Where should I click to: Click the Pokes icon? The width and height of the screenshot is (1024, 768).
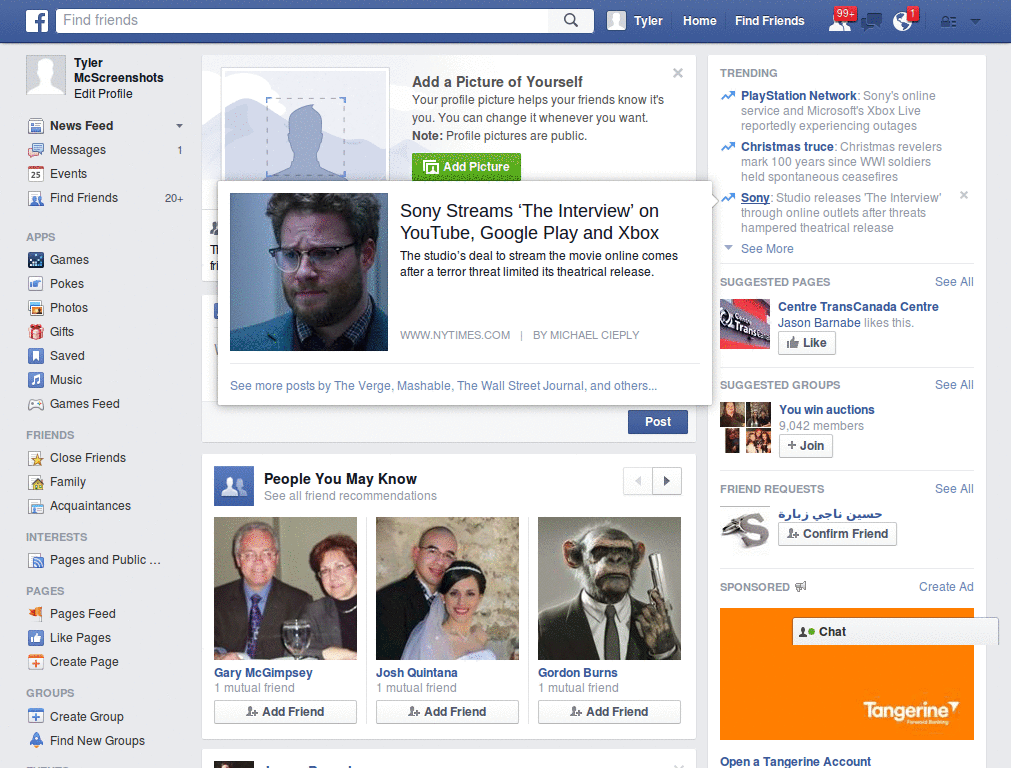(35, 284)
